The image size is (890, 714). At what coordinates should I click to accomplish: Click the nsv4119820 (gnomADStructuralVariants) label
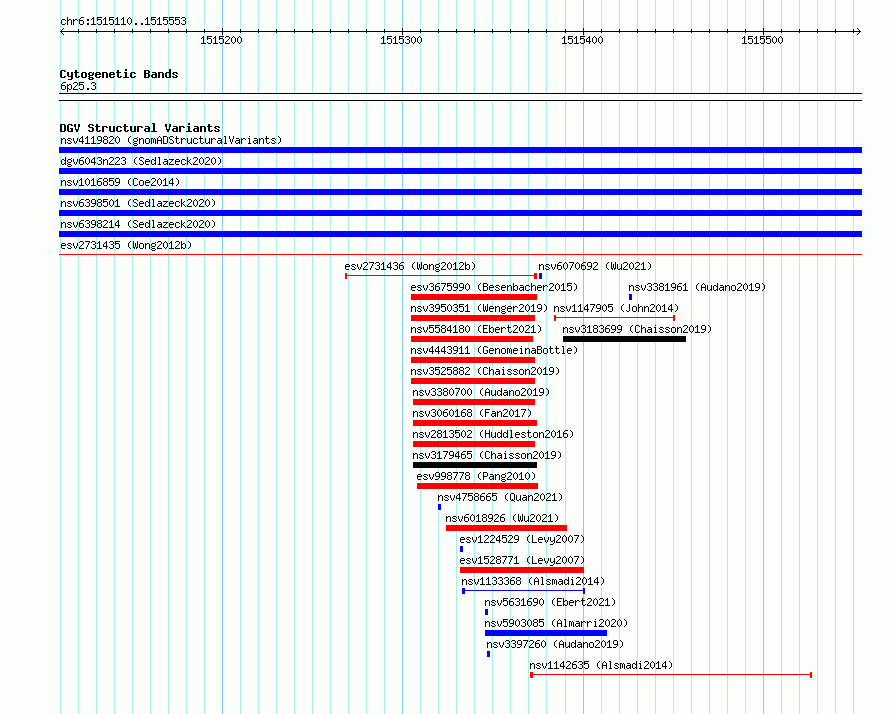coord(171,140)
